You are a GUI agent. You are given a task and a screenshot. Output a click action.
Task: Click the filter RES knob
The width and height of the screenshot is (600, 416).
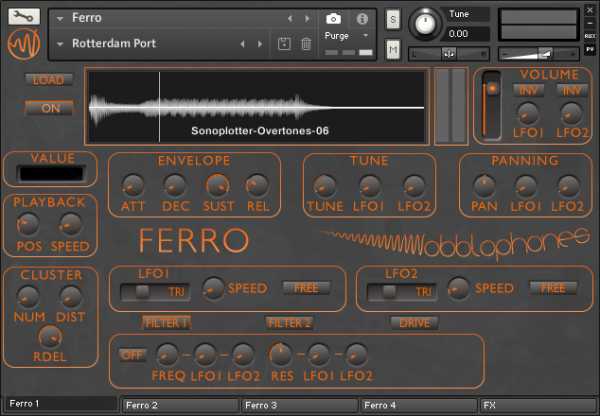(280, 354)
